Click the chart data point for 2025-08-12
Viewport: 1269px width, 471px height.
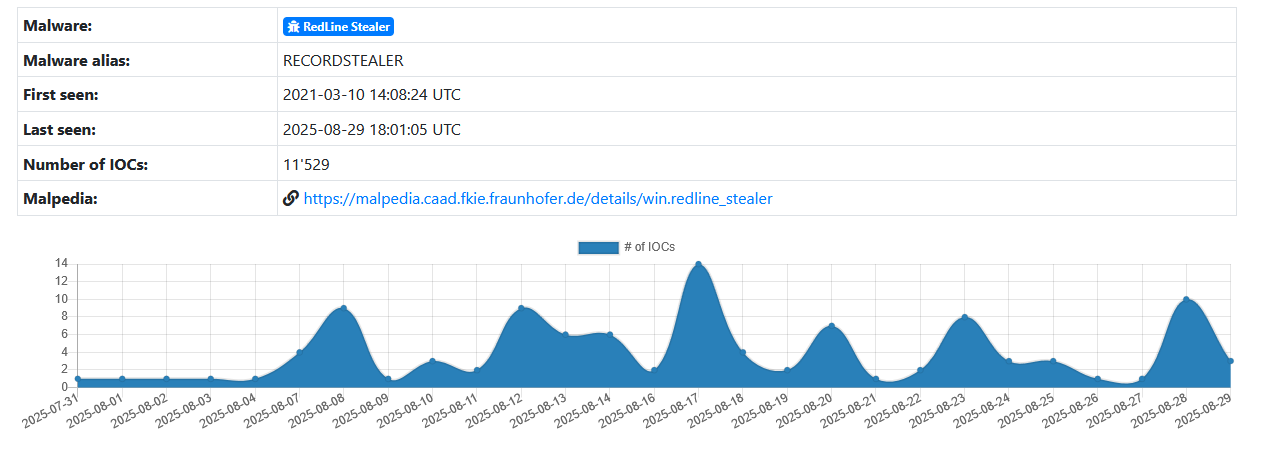[x=521, y=308]
